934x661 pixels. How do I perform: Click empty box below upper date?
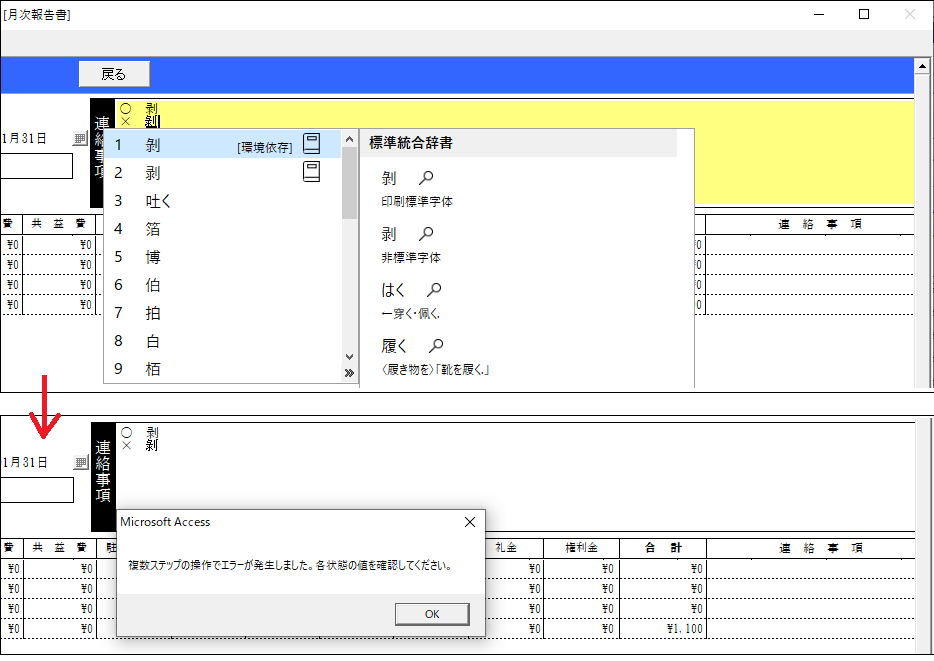(36, 166)
